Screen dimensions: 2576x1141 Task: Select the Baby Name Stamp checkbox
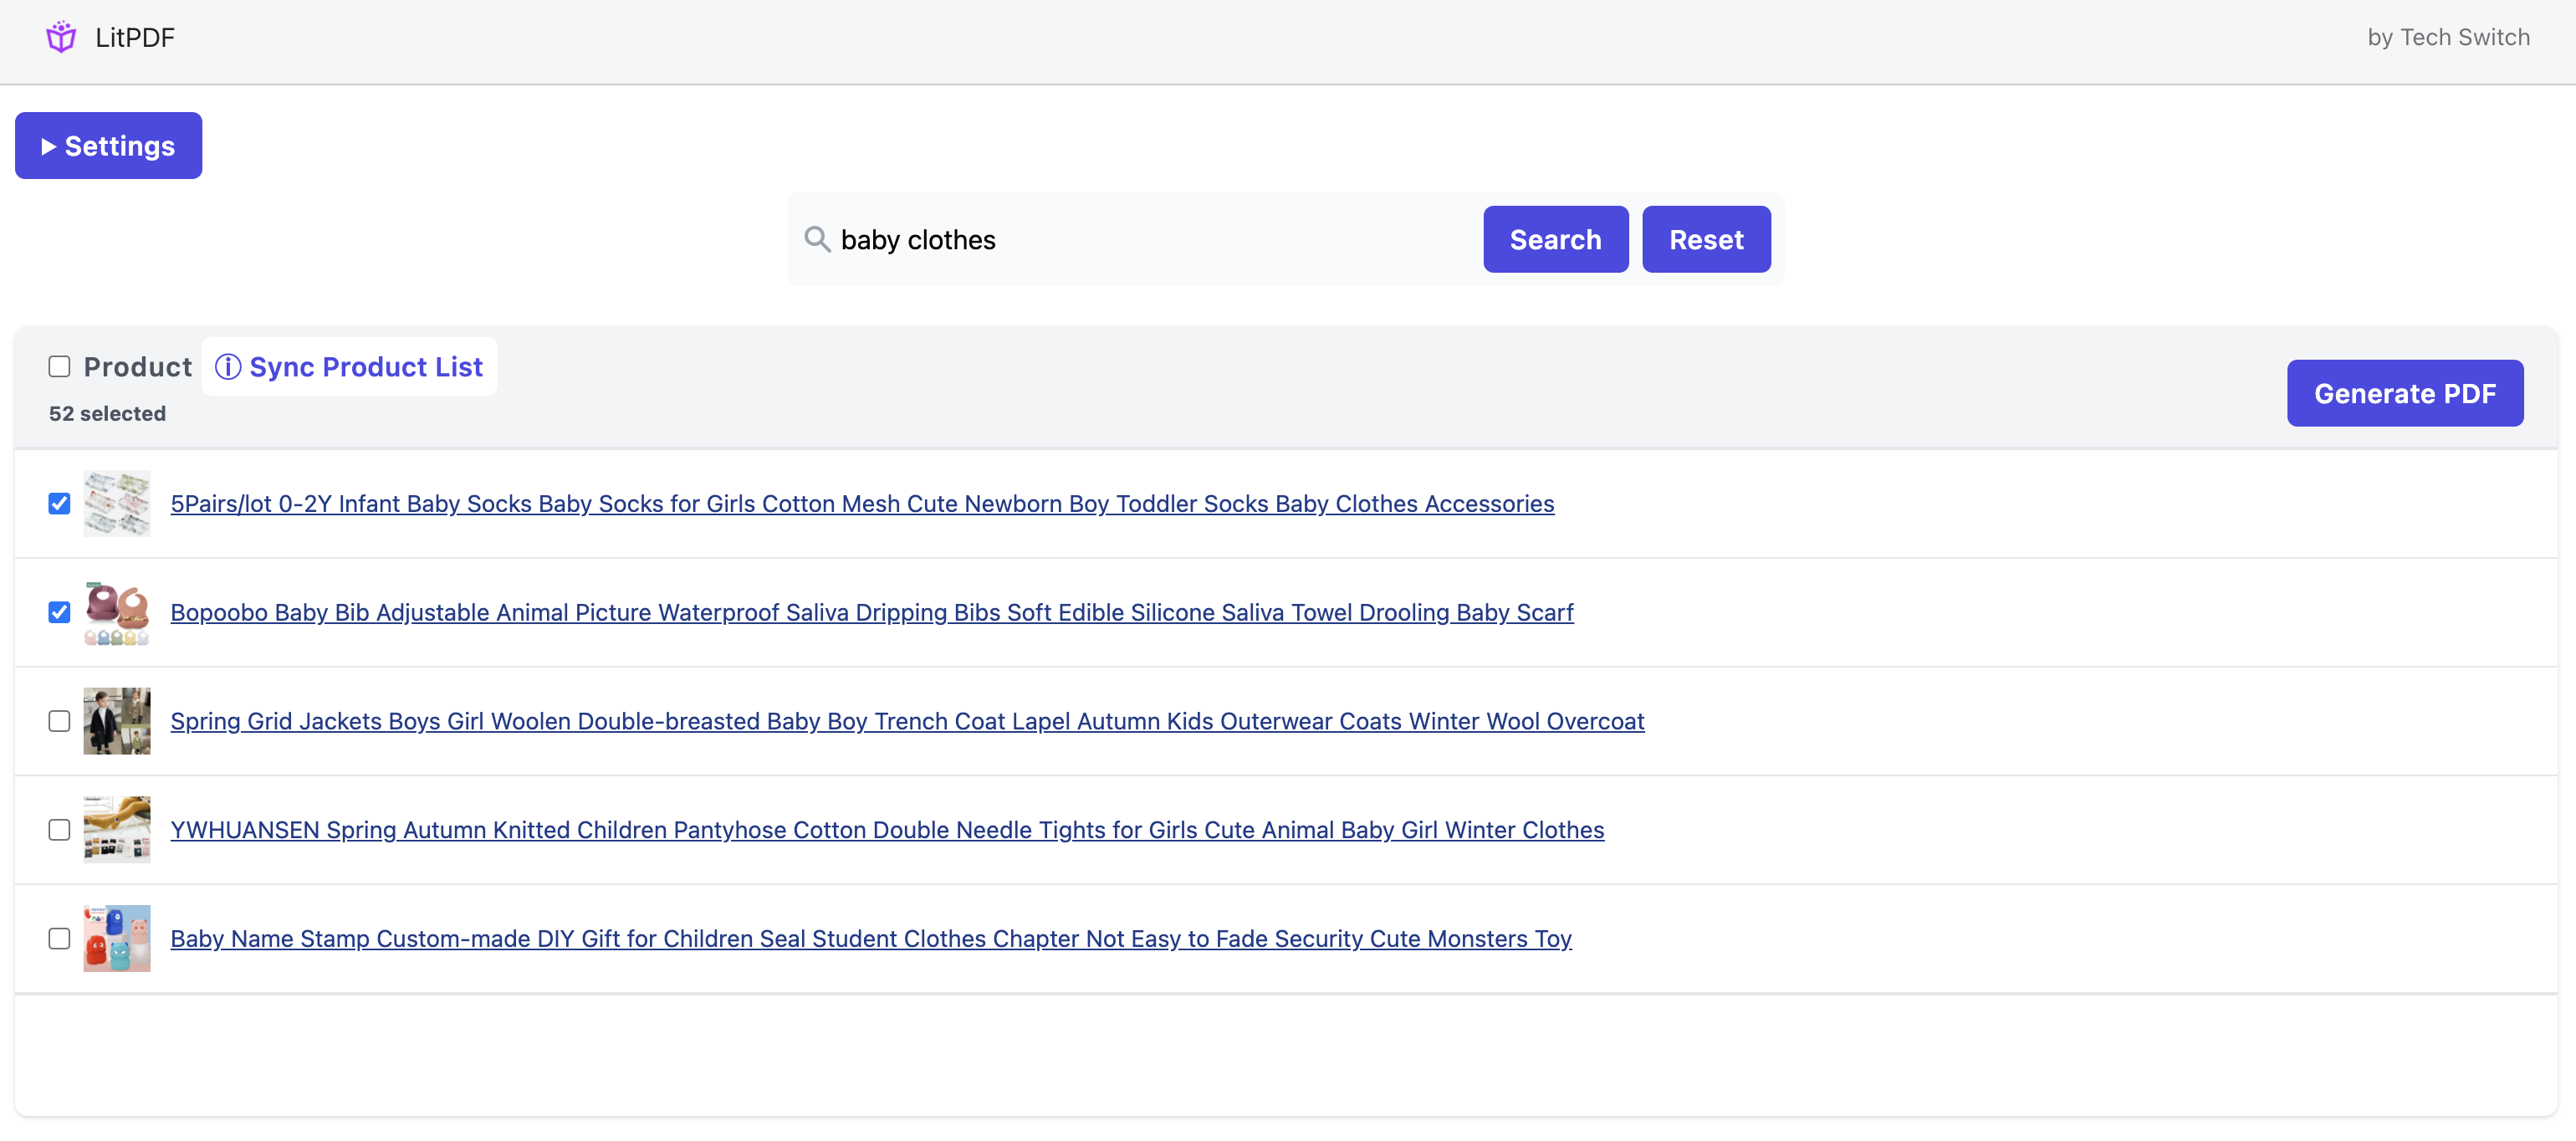[60, 938]
